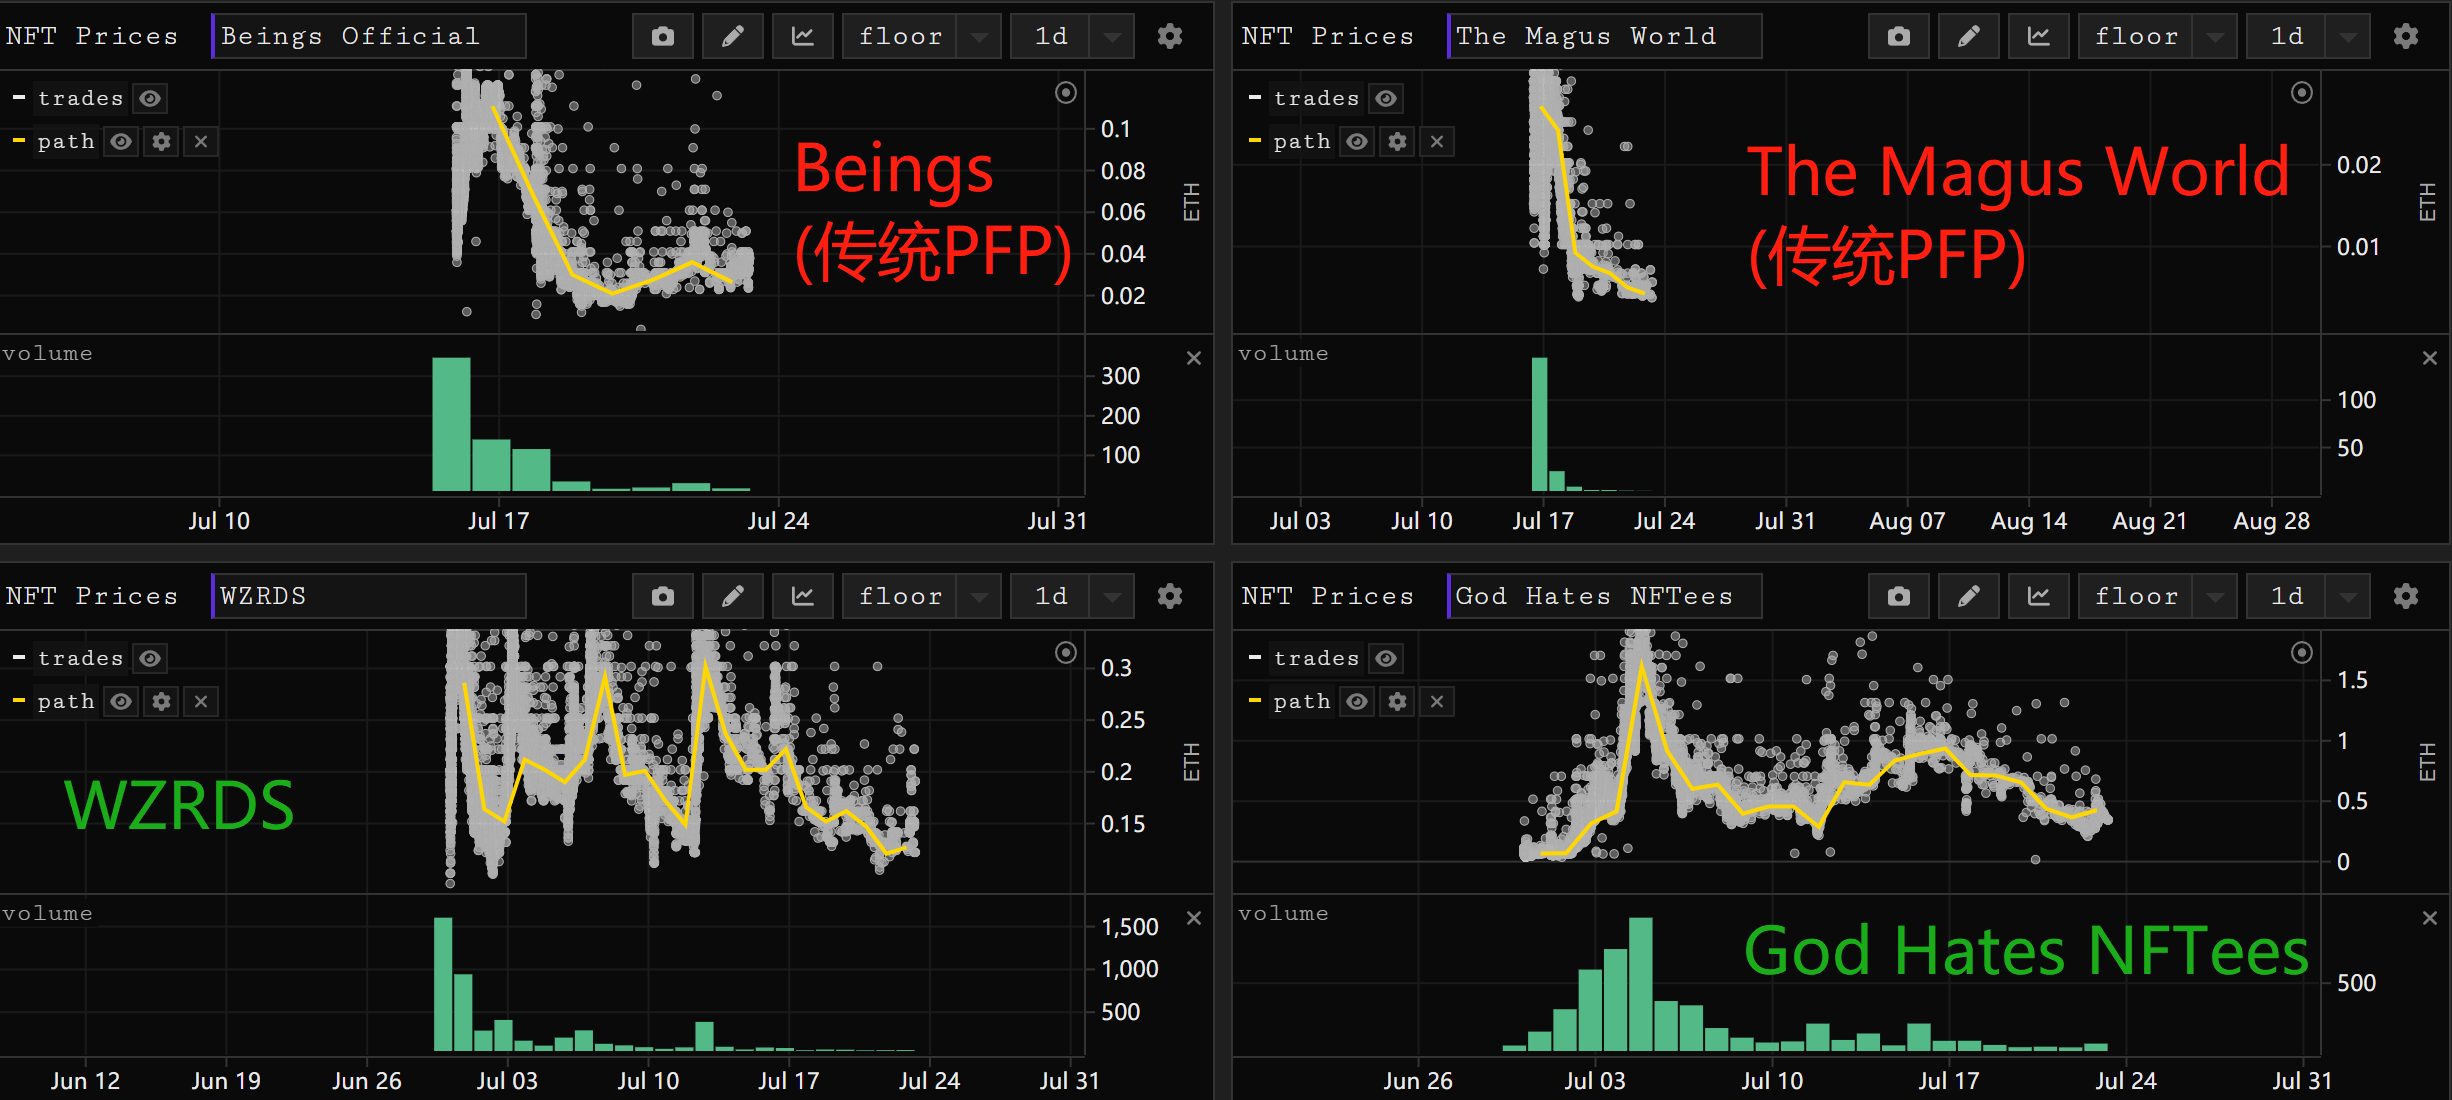The height and width of the screenshot is (1100, 2452).
Task: Toggle path visibility in Beings Official chart
Action: click(x=121, y=142)
